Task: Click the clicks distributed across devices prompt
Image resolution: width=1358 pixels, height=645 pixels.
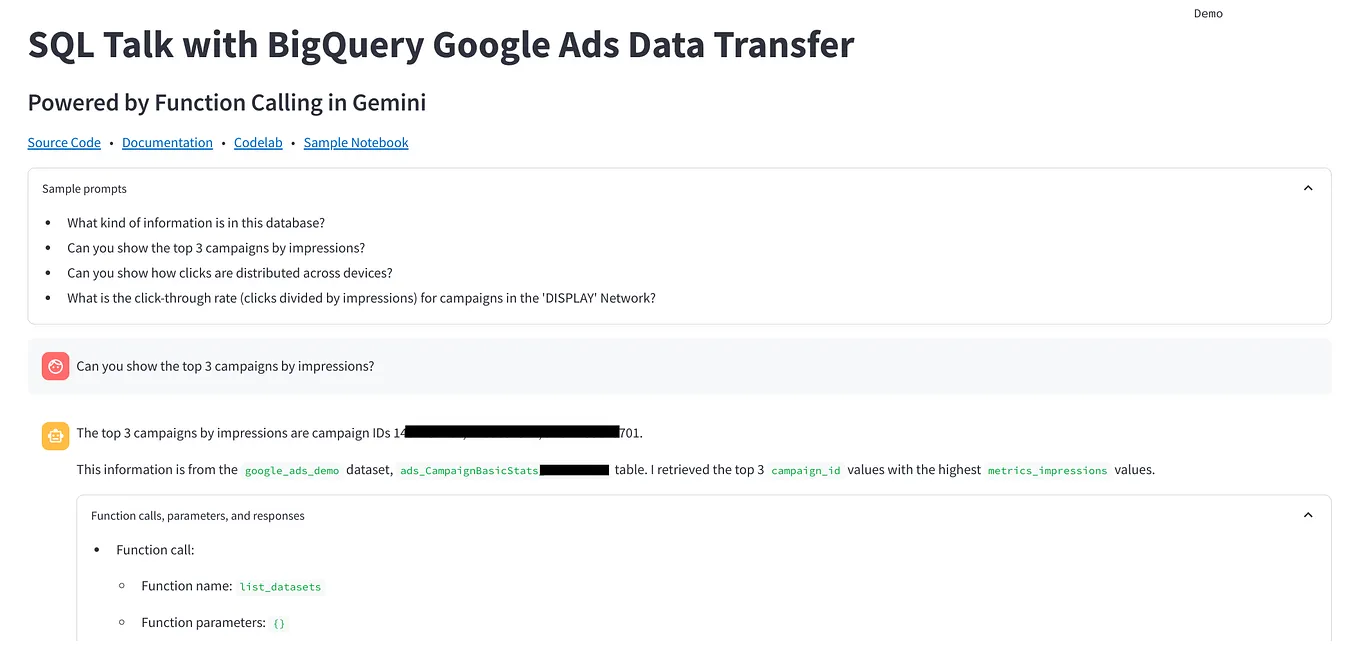Action: tap(230, 273)
